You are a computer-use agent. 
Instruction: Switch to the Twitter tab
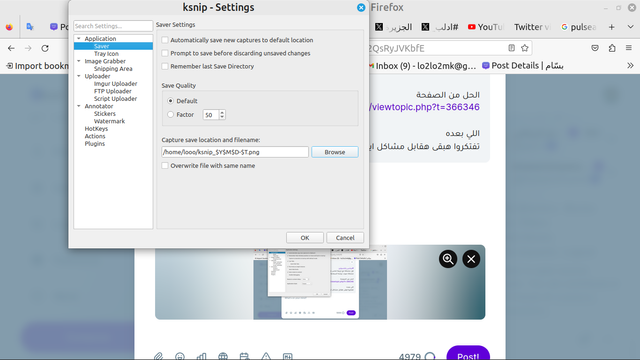532,27
